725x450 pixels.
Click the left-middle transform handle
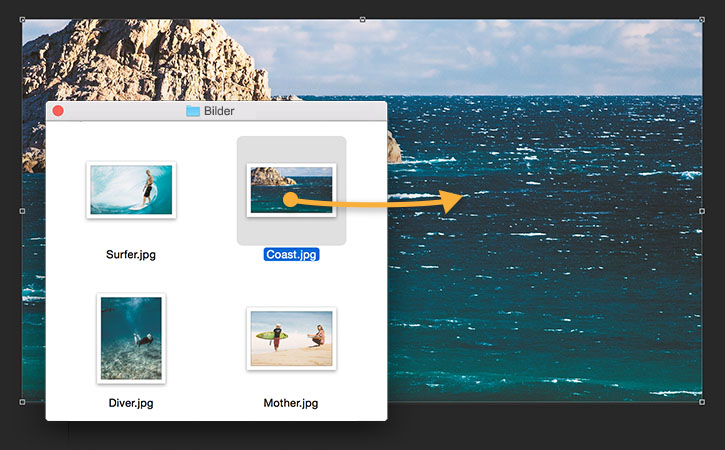tap(22, 211)
